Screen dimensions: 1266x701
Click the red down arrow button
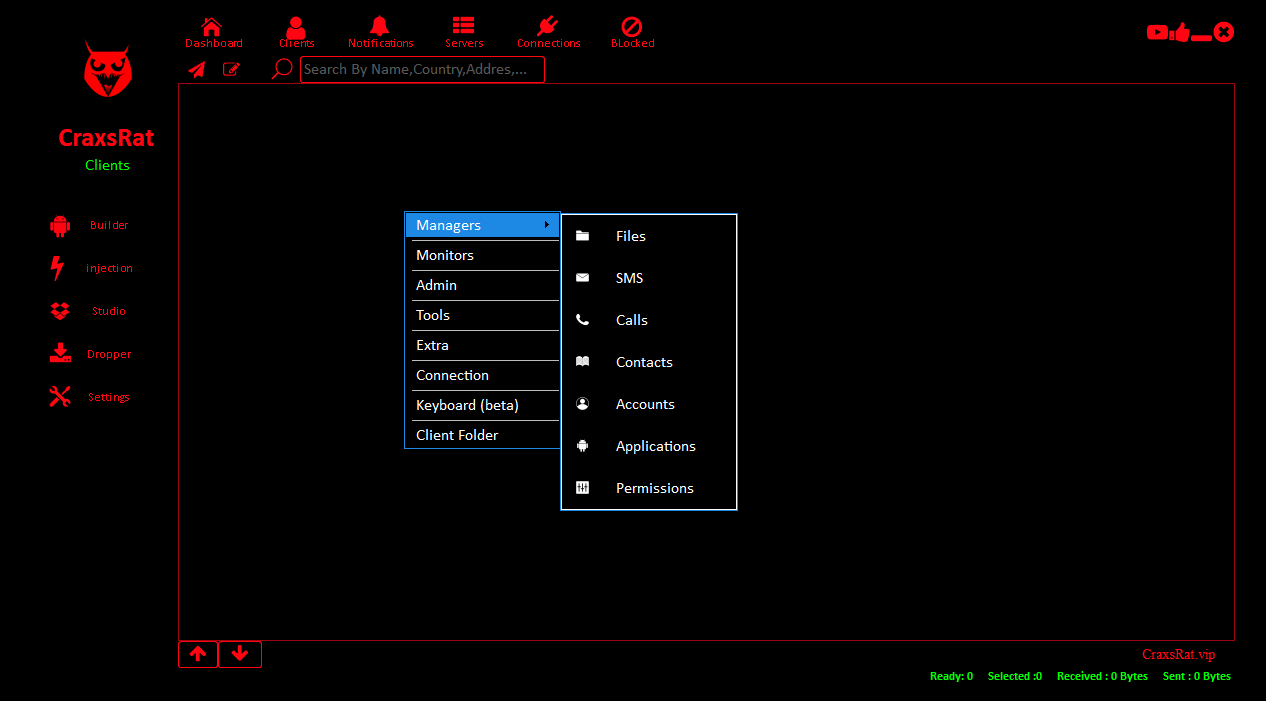pos(240,654)
